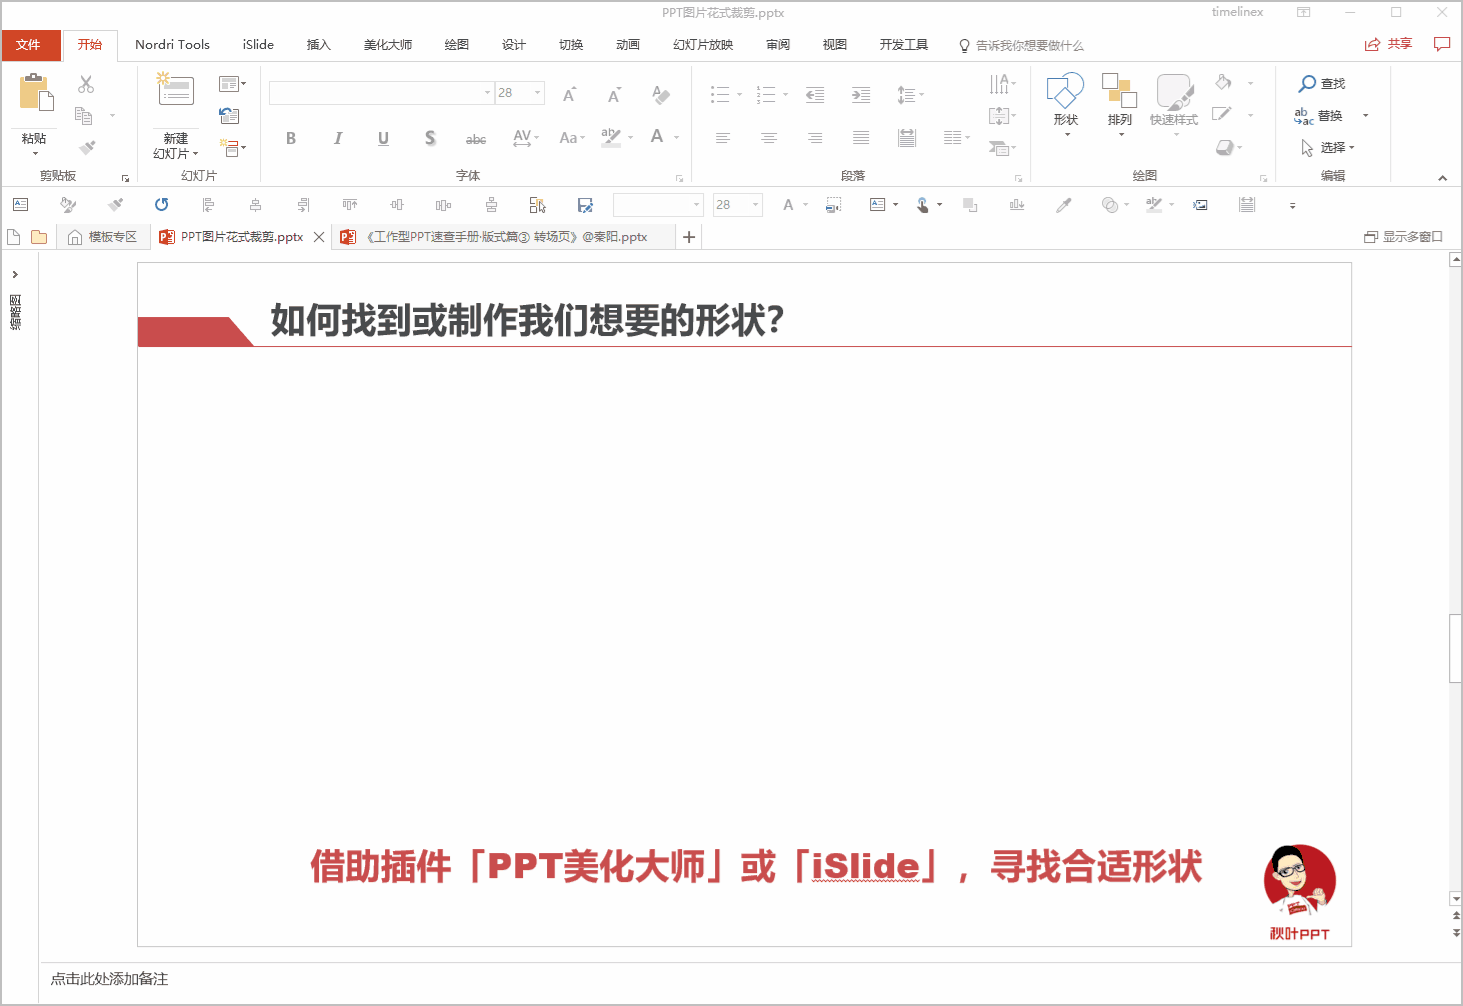Center paragraph text
This screenshot has width=1463, height=1006.
click(769, 138)
